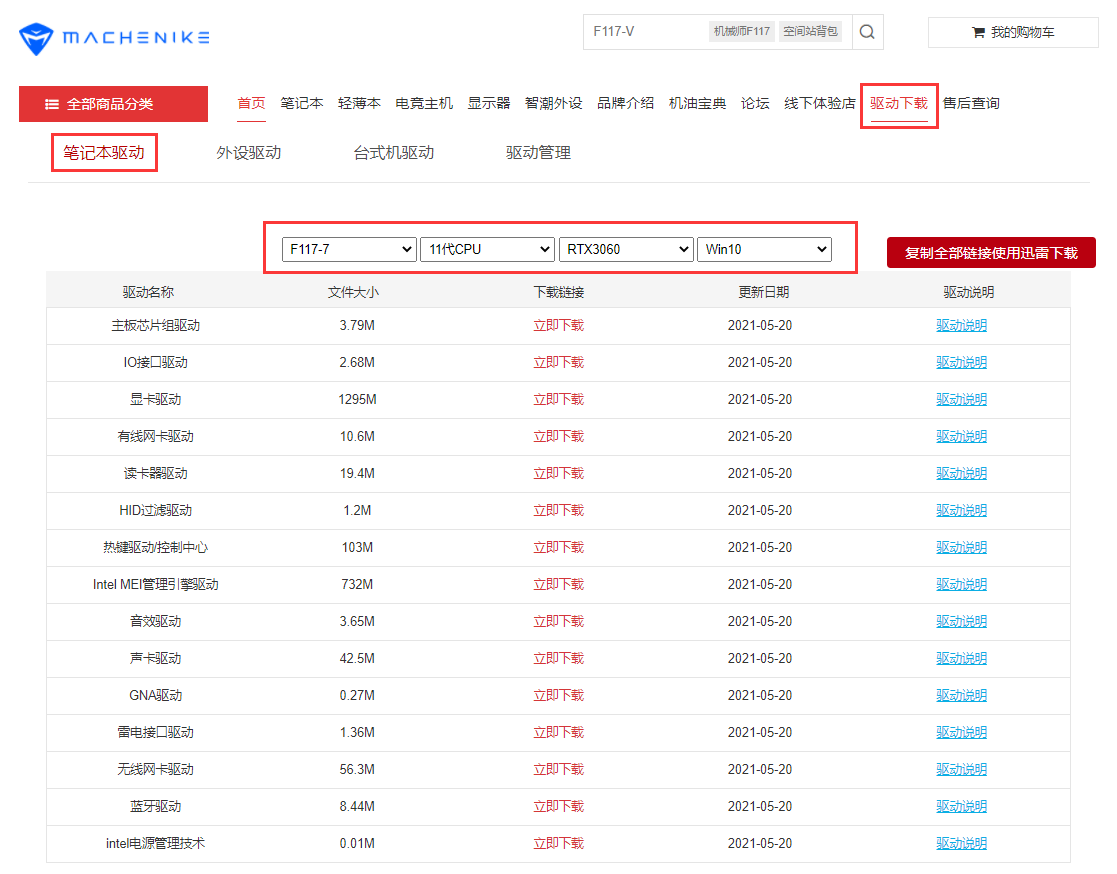1117x874 pixels.
Task: Switch to the 笔记本驱动 tab
Action: 104,152
